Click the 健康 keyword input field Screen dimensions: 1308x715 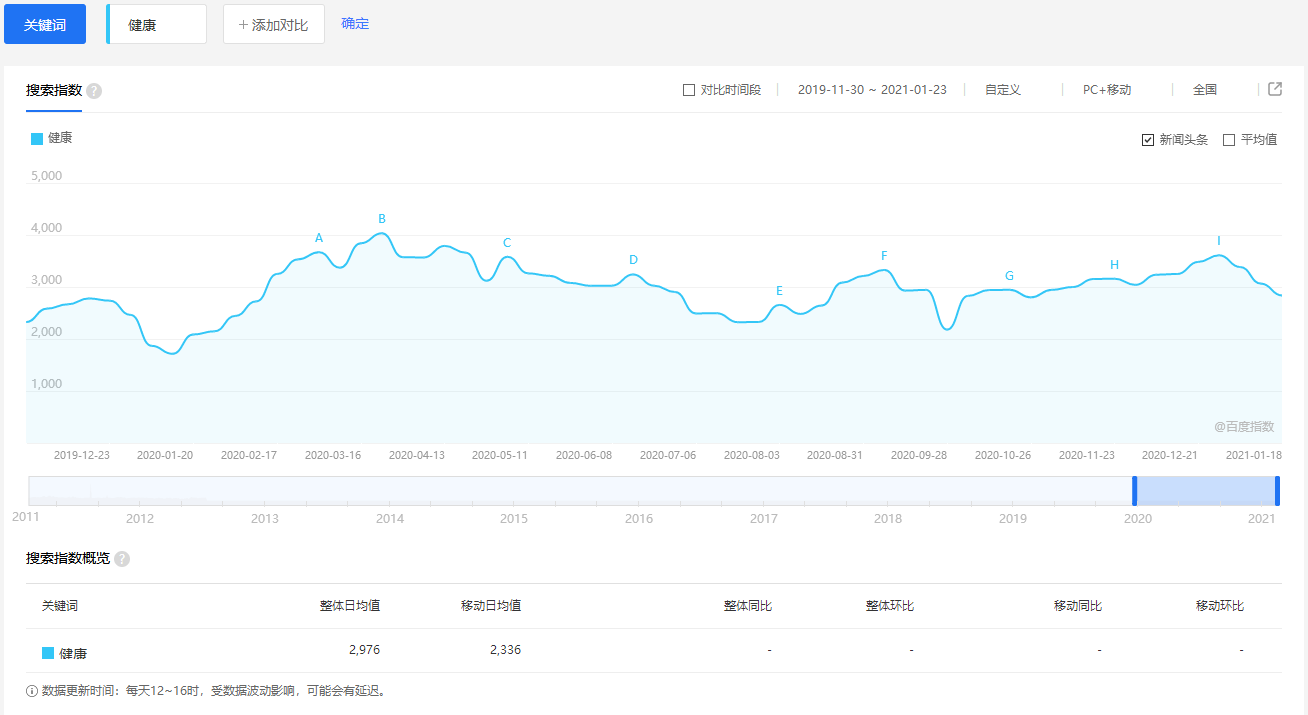(157, 24)
